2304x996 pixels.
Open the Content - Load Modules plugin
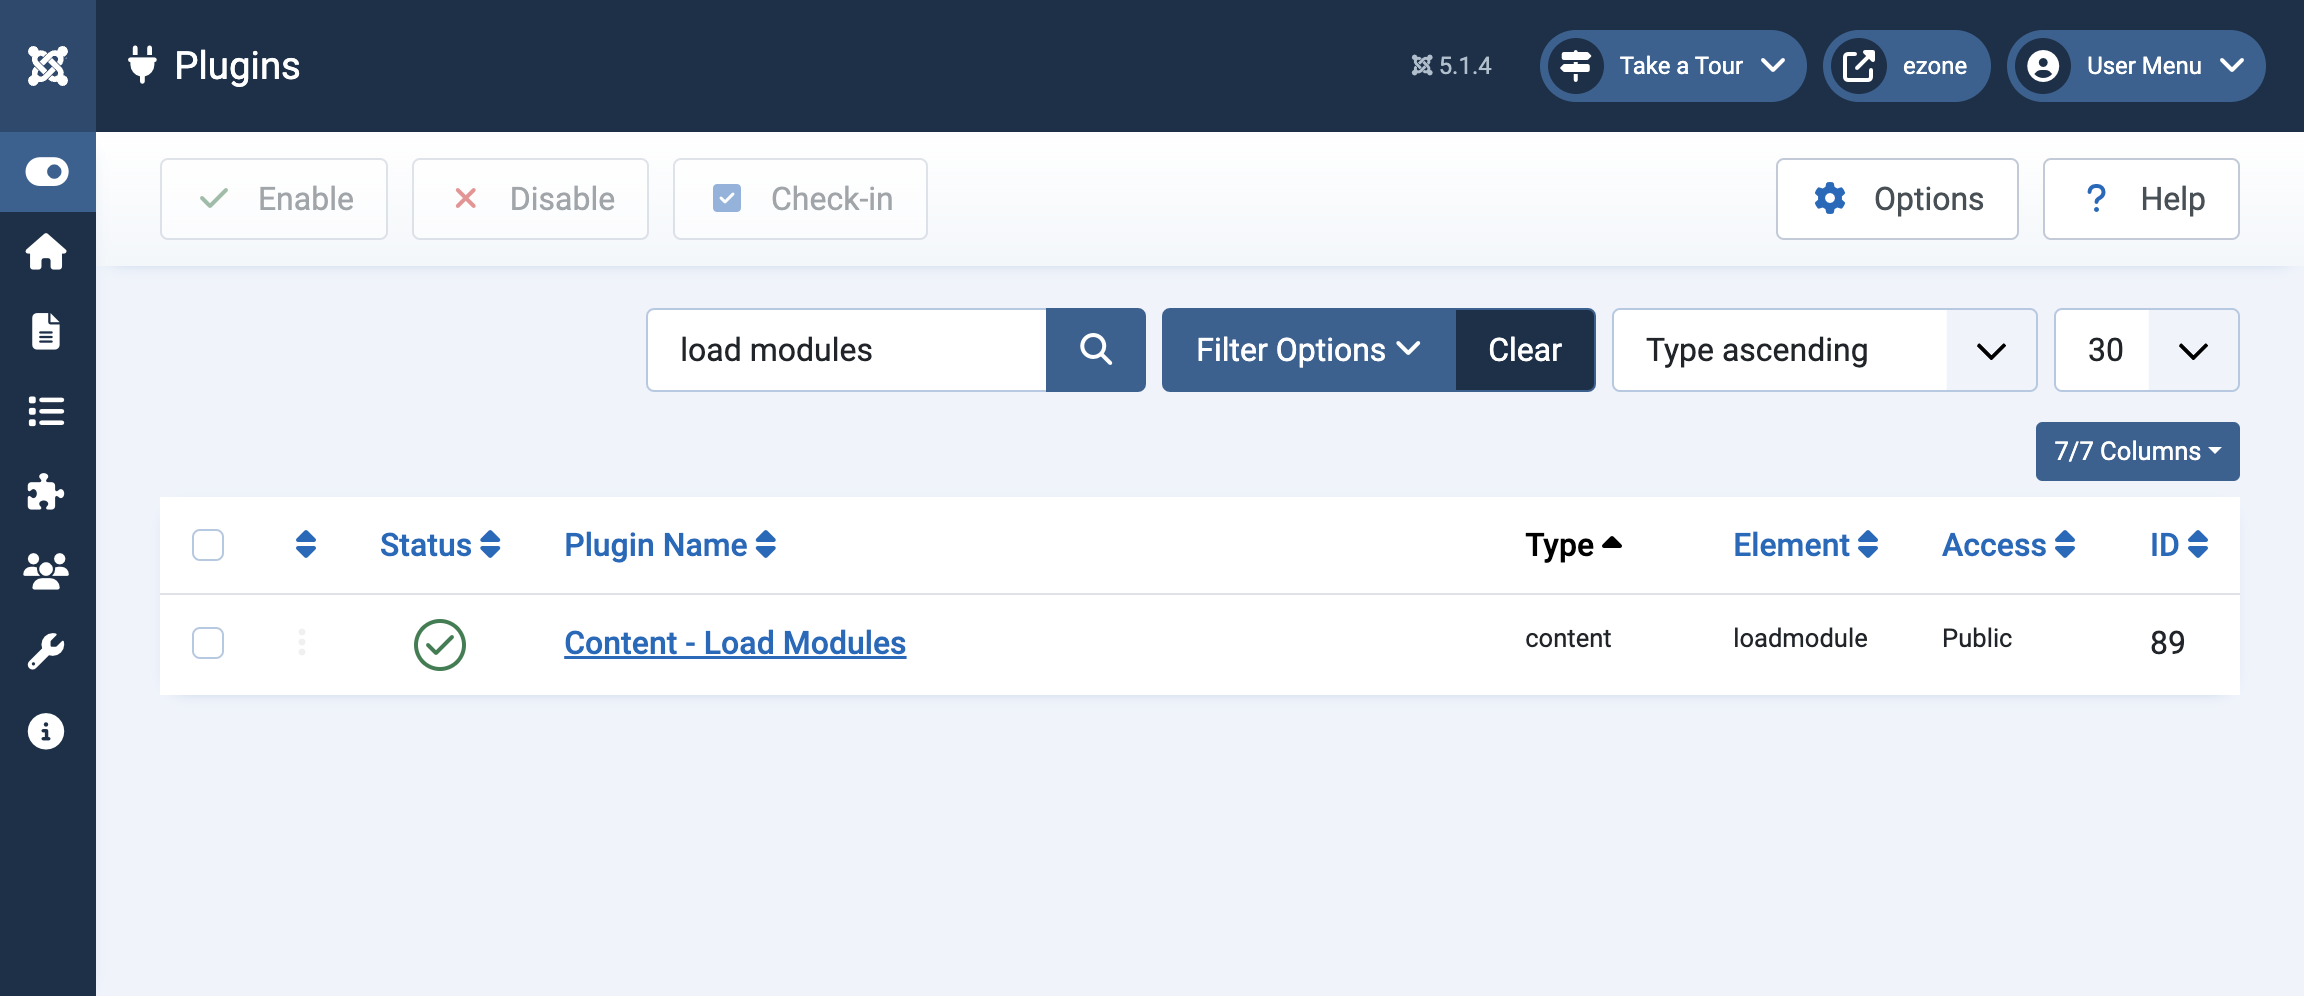point(734,643)
